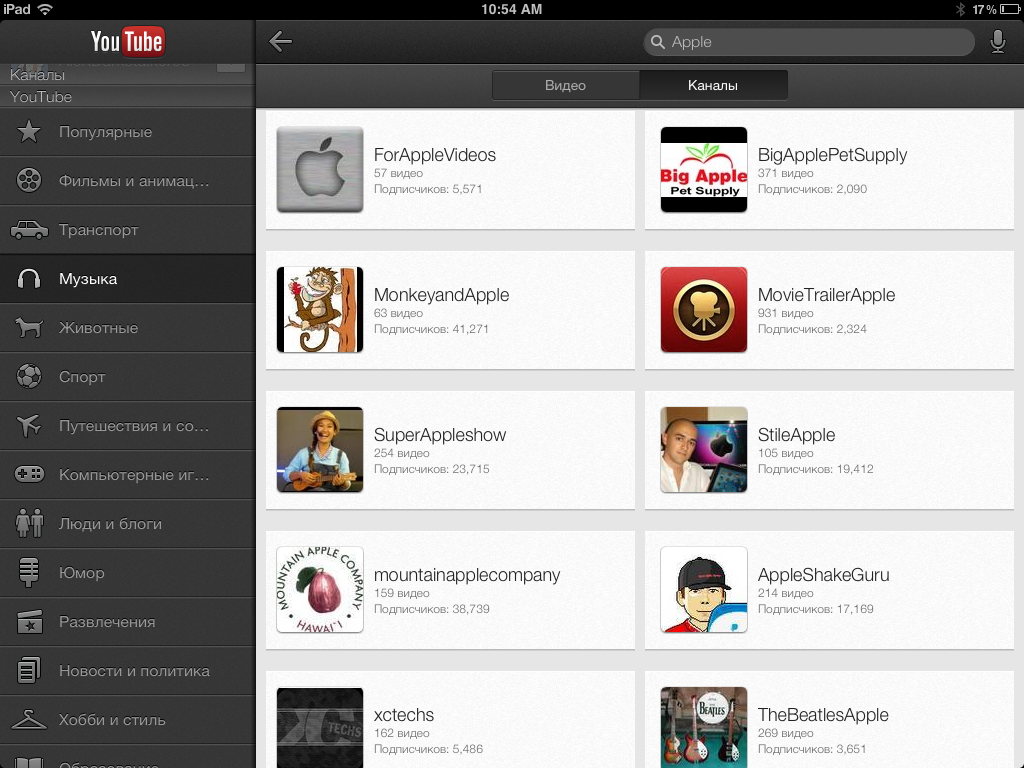
Task: Tap the airplane Путешествия icon
Action: tap(29, 426)
